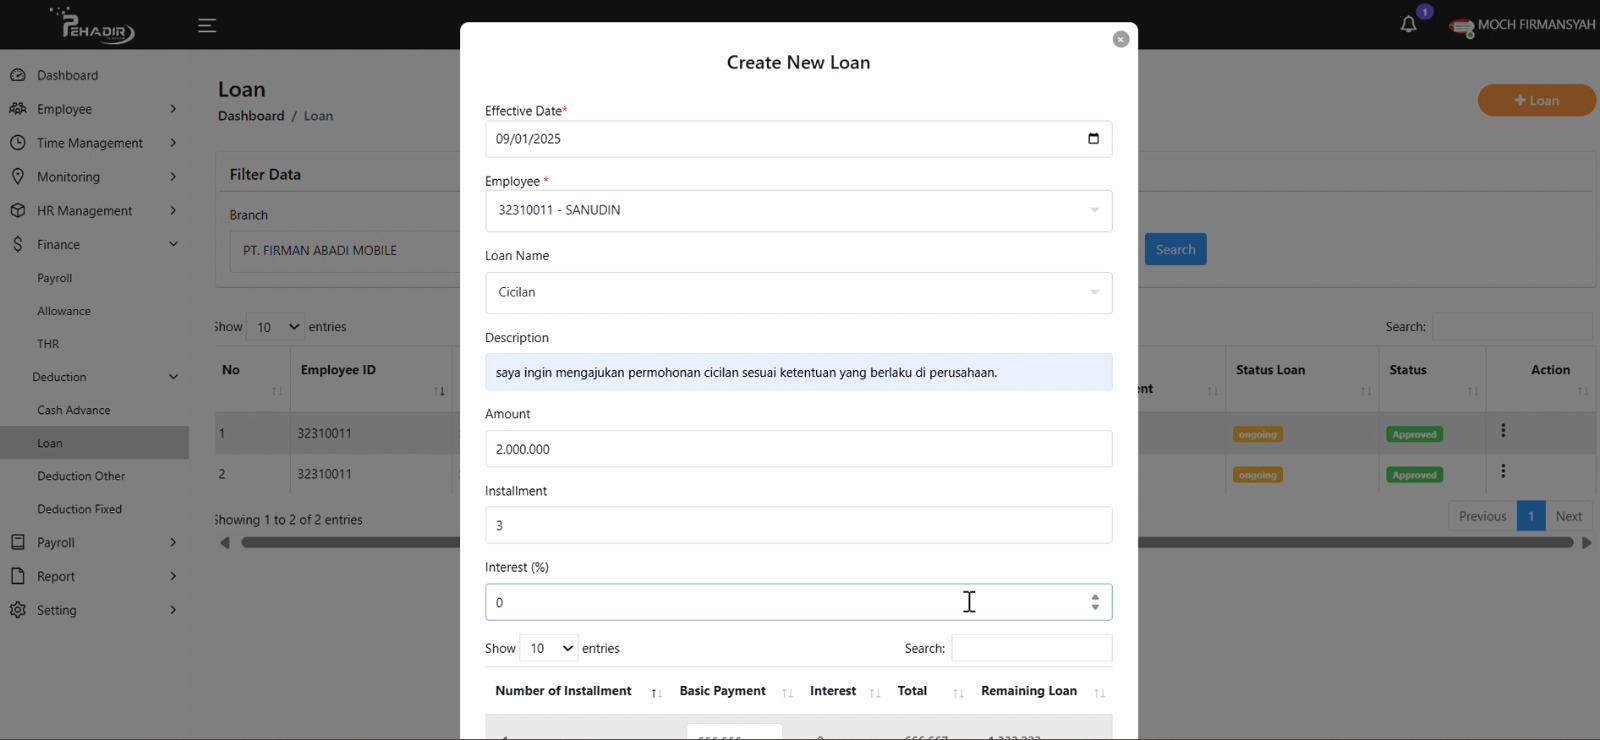Screen dimensions: 1600x740
Task: Select Cash Advance in sidebar
Action: click(x=74, y=410)
